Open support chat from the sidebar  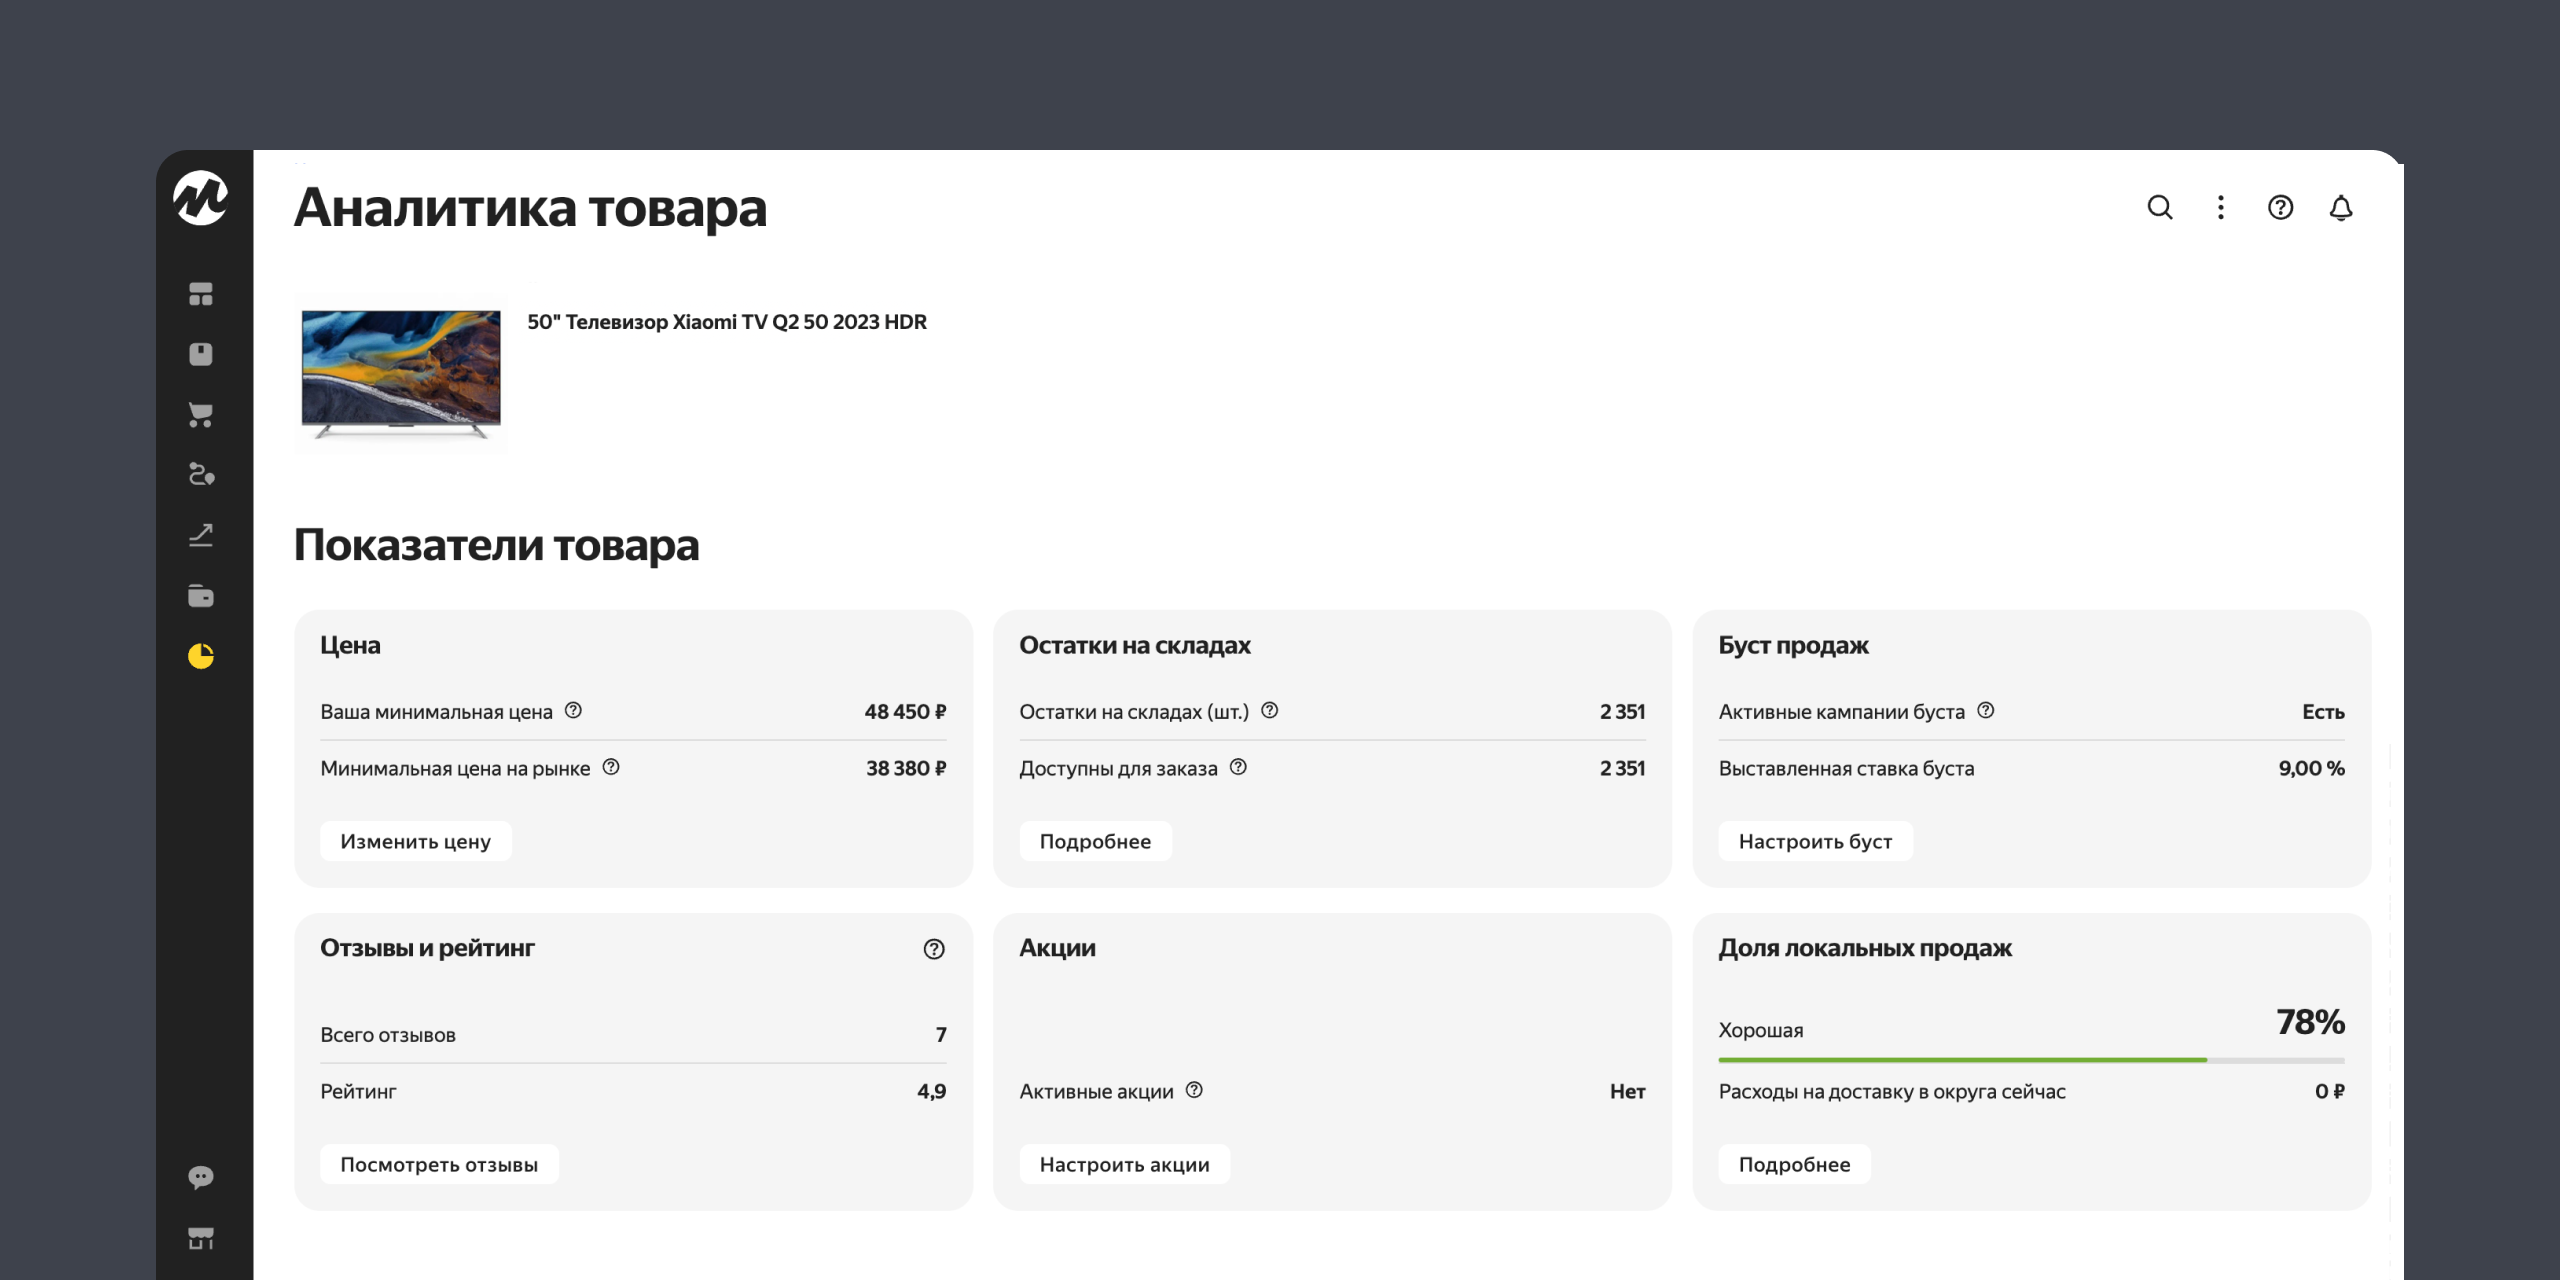click(202, 1177)
